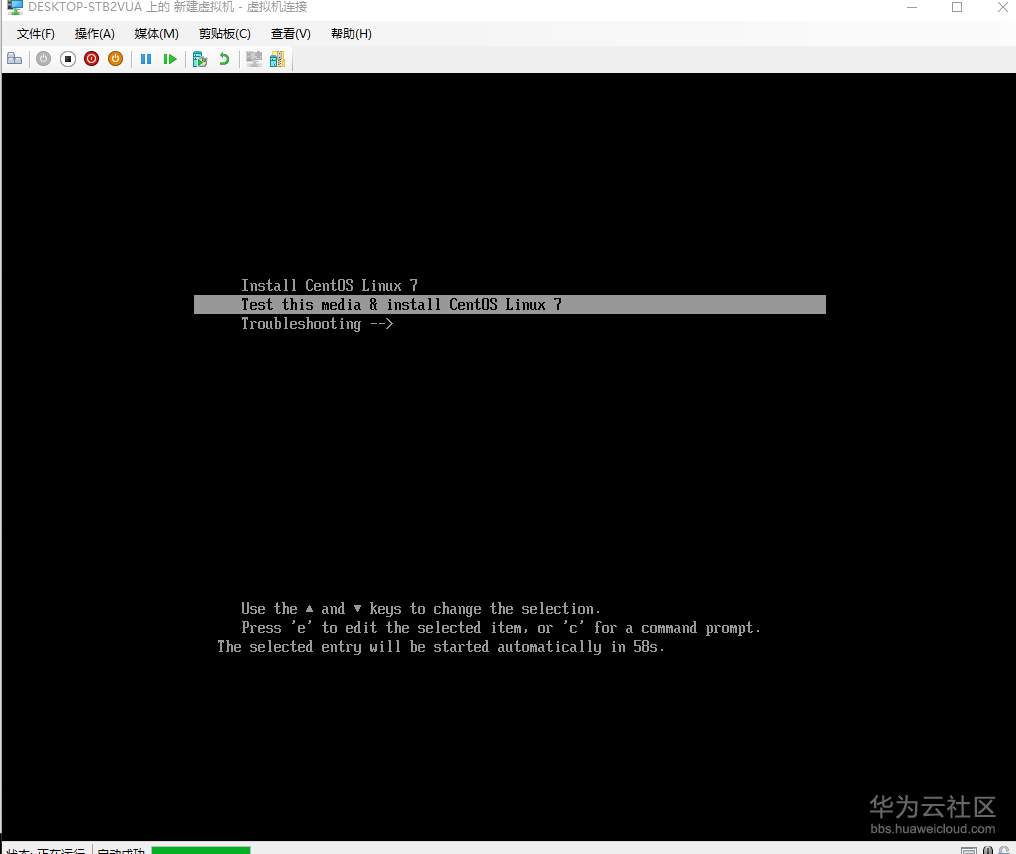Turn off the VM with the black stop icon
This screenshot has height=854, width=1016.
point(67,59)
